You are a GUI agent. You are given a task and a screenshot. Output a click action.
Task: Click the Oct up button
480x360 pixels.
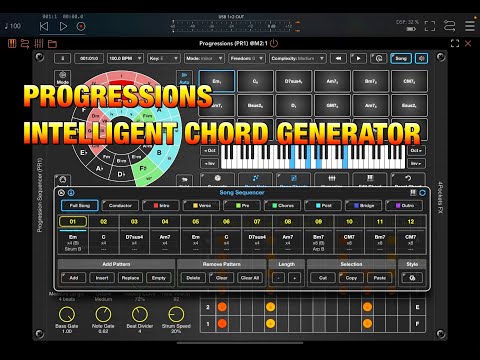[416, 150]
